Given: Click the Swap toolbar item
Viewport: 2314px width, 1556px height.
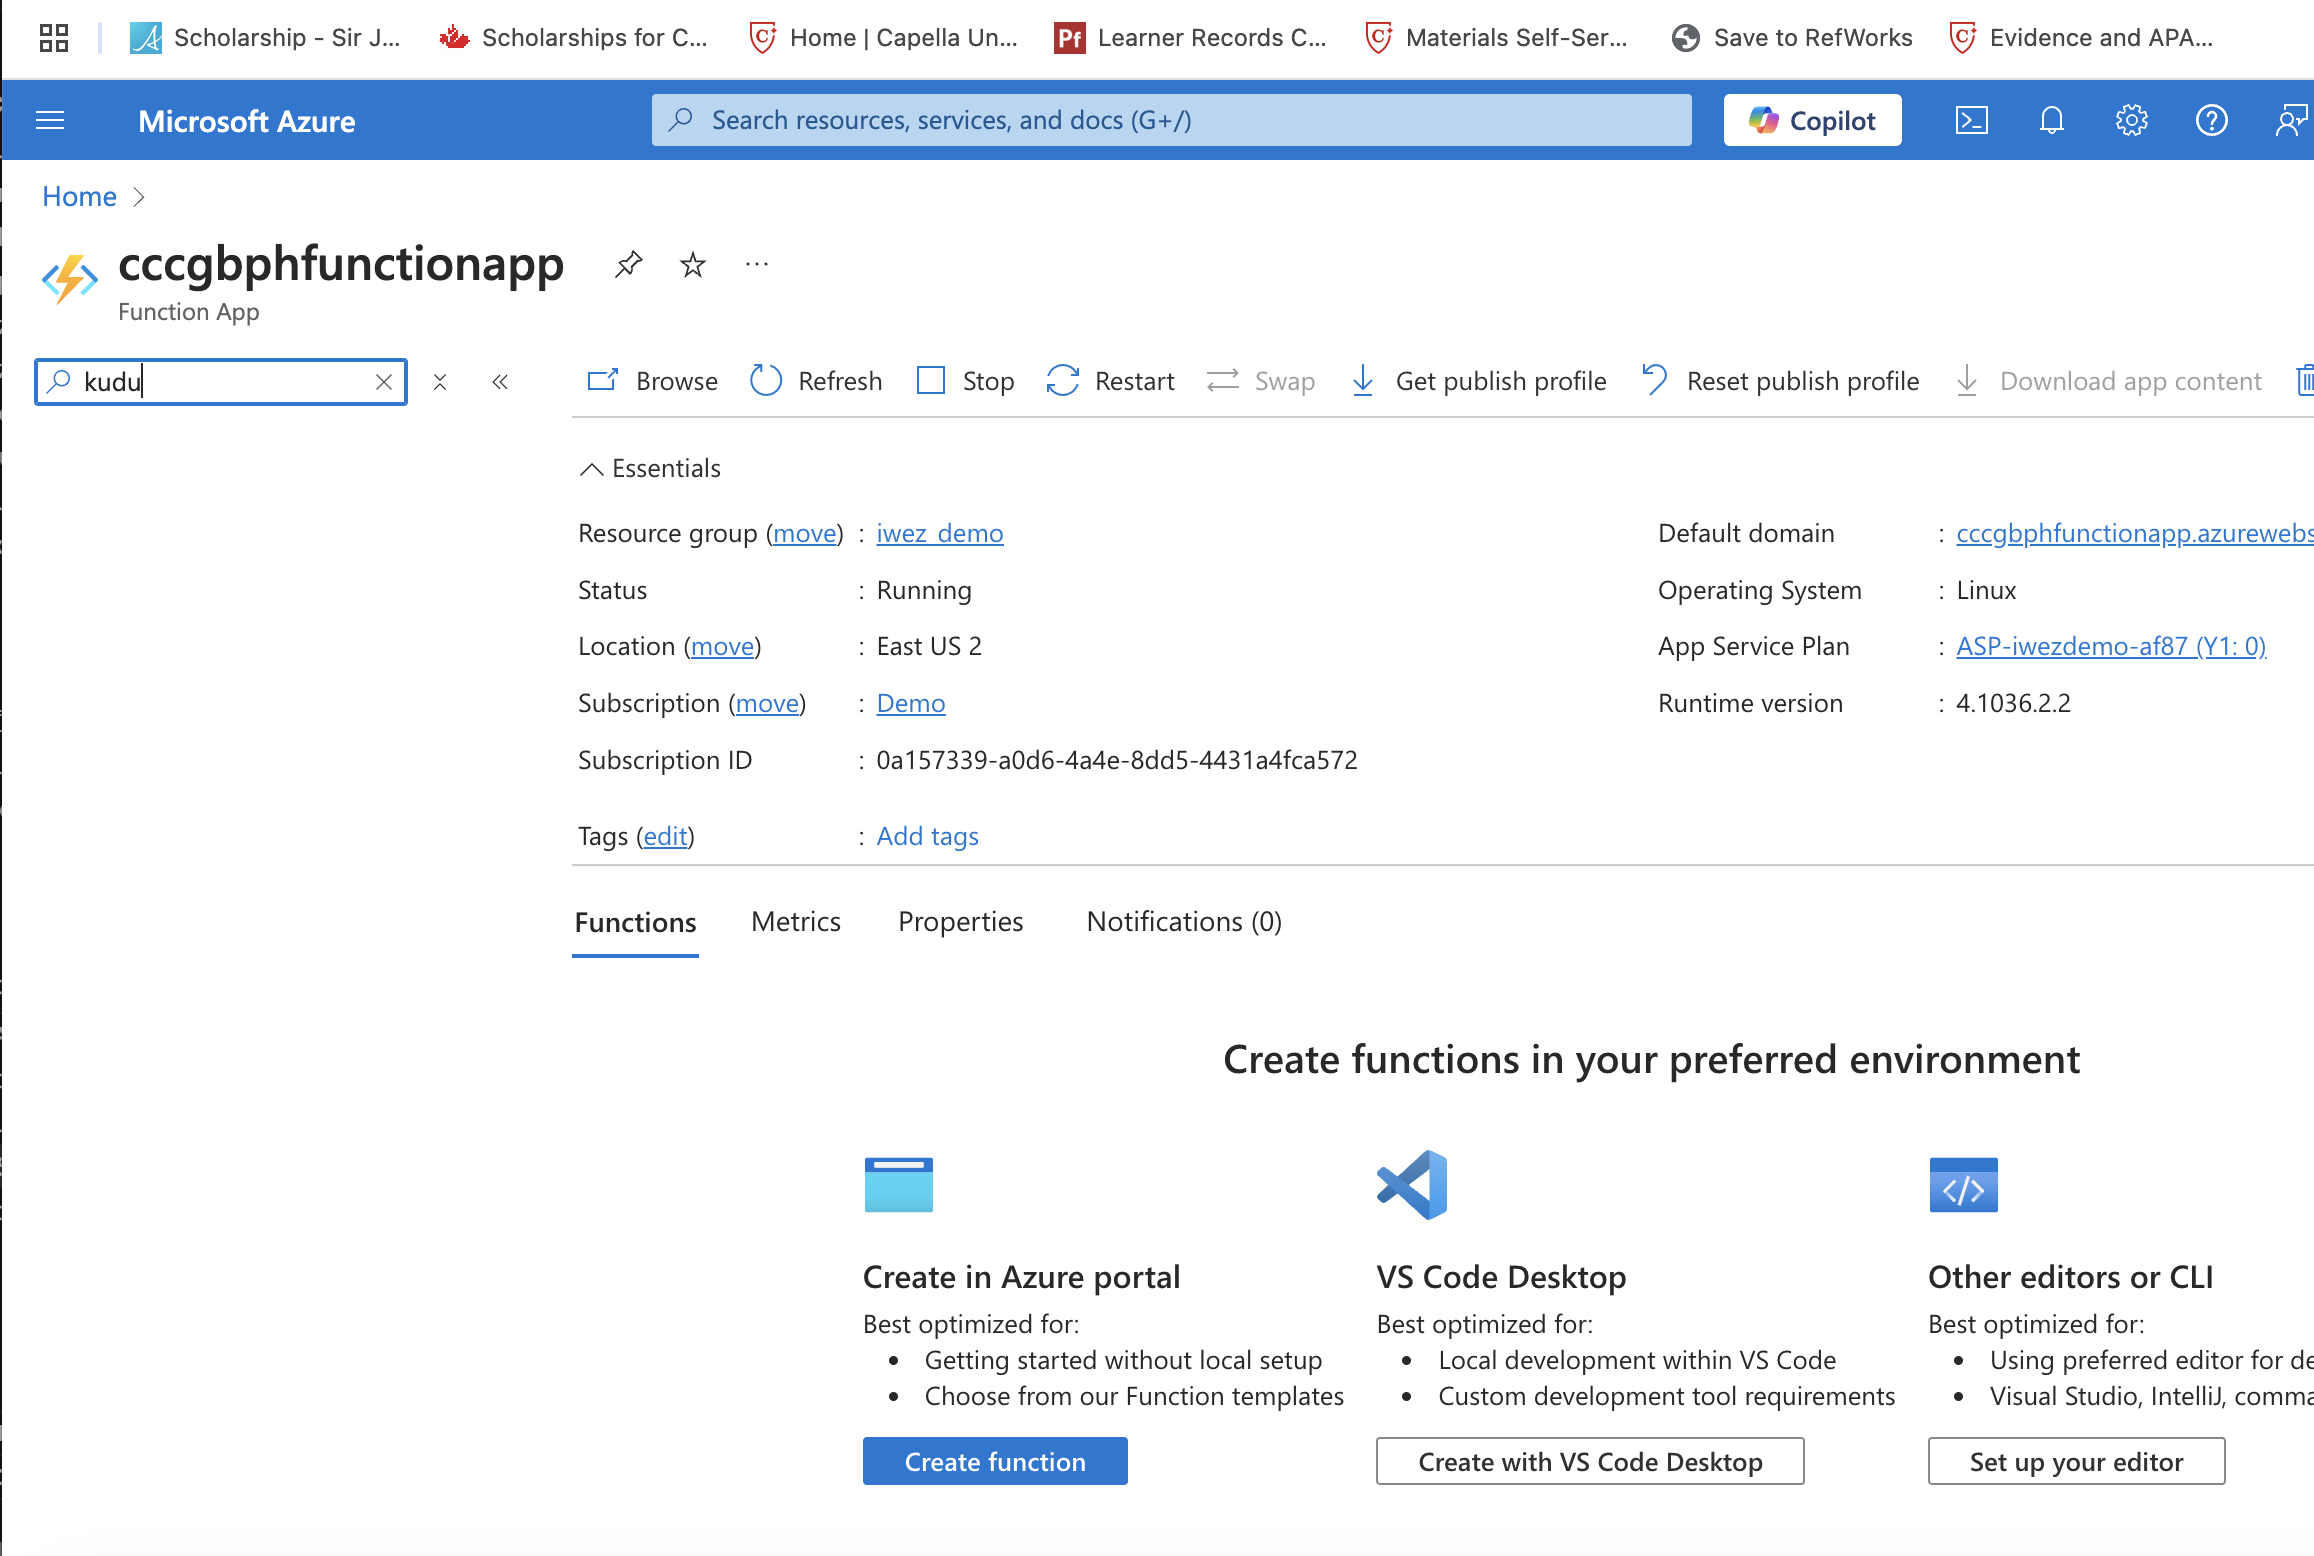Looking at the screenshot, I should (x=1260, y=381).
